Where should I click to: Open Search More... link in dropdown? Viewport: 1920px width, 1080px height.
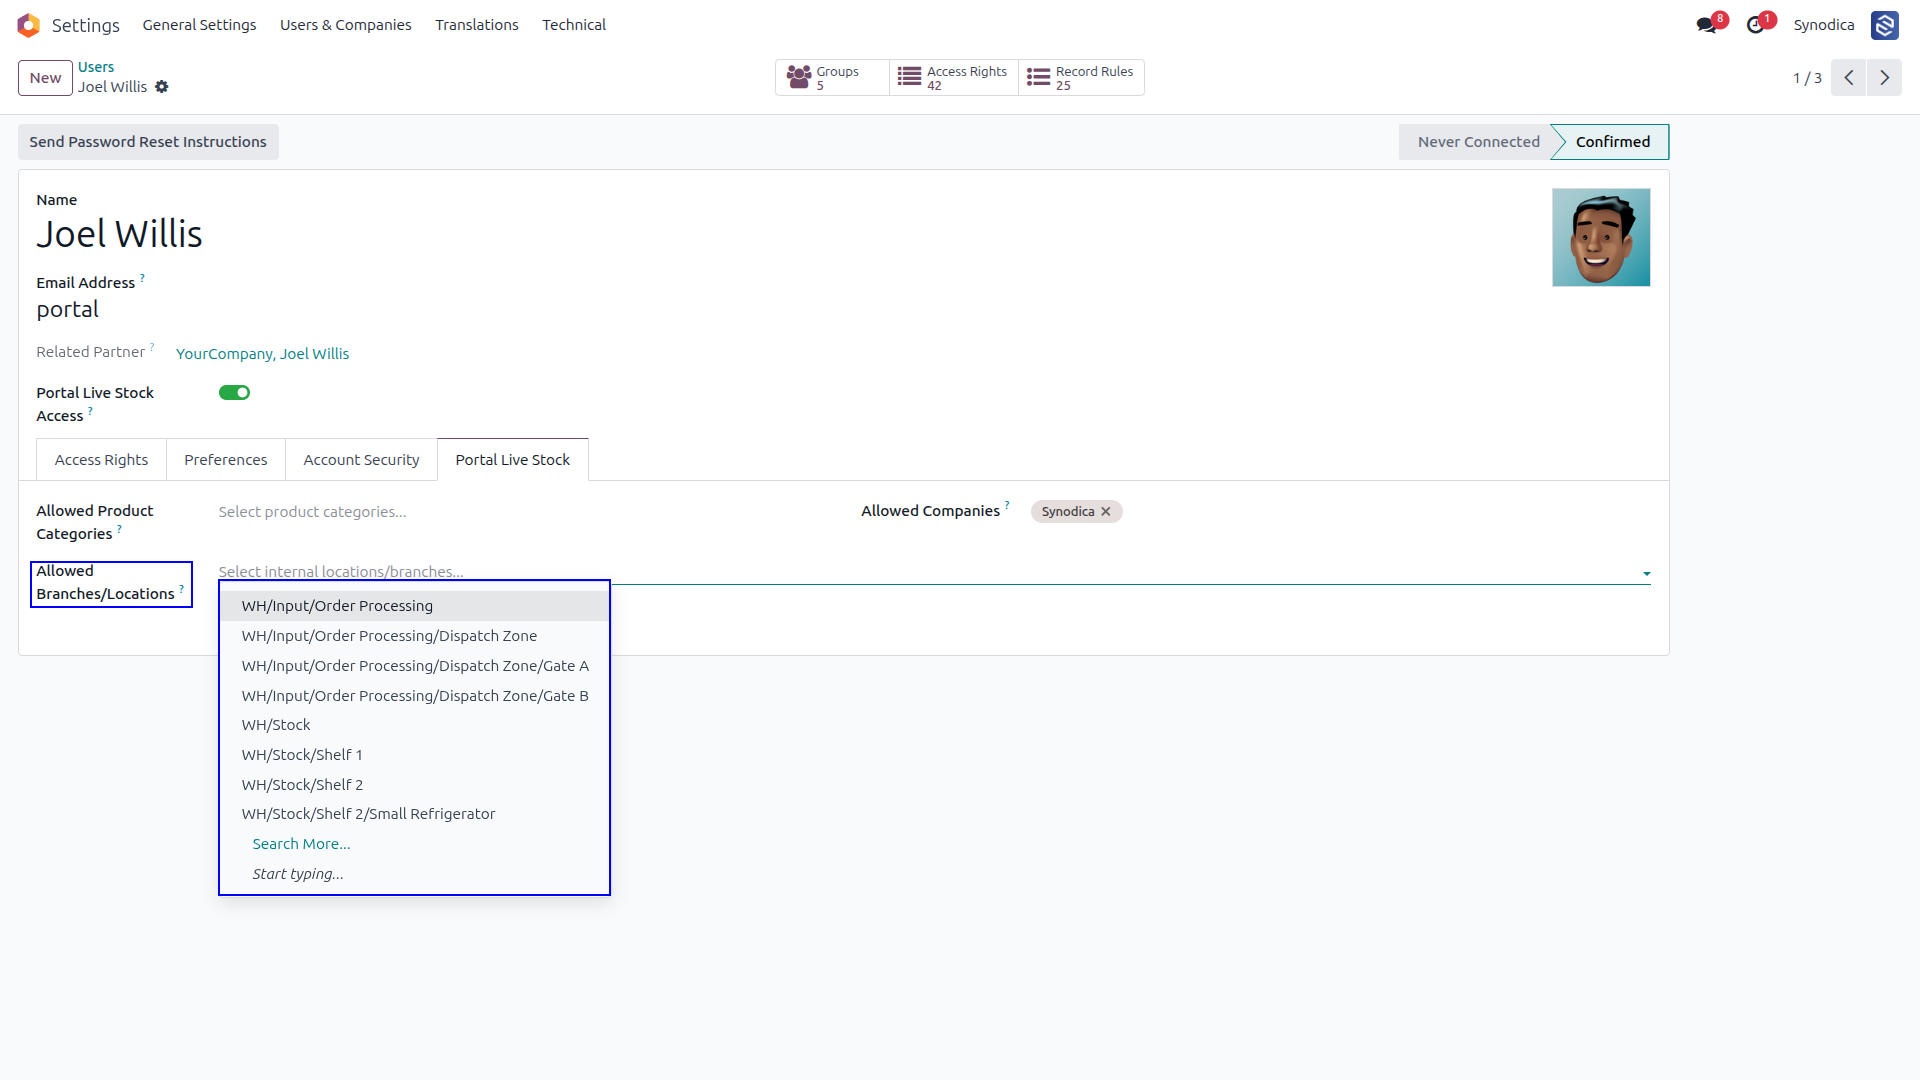tap(301, 844)
